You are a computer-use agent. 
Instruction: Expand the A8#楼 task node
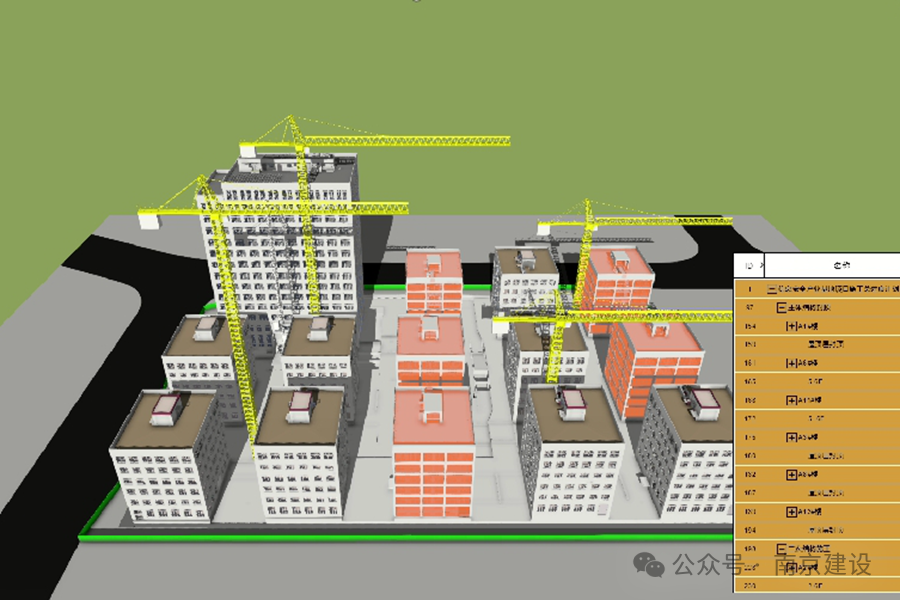(791, 474)
